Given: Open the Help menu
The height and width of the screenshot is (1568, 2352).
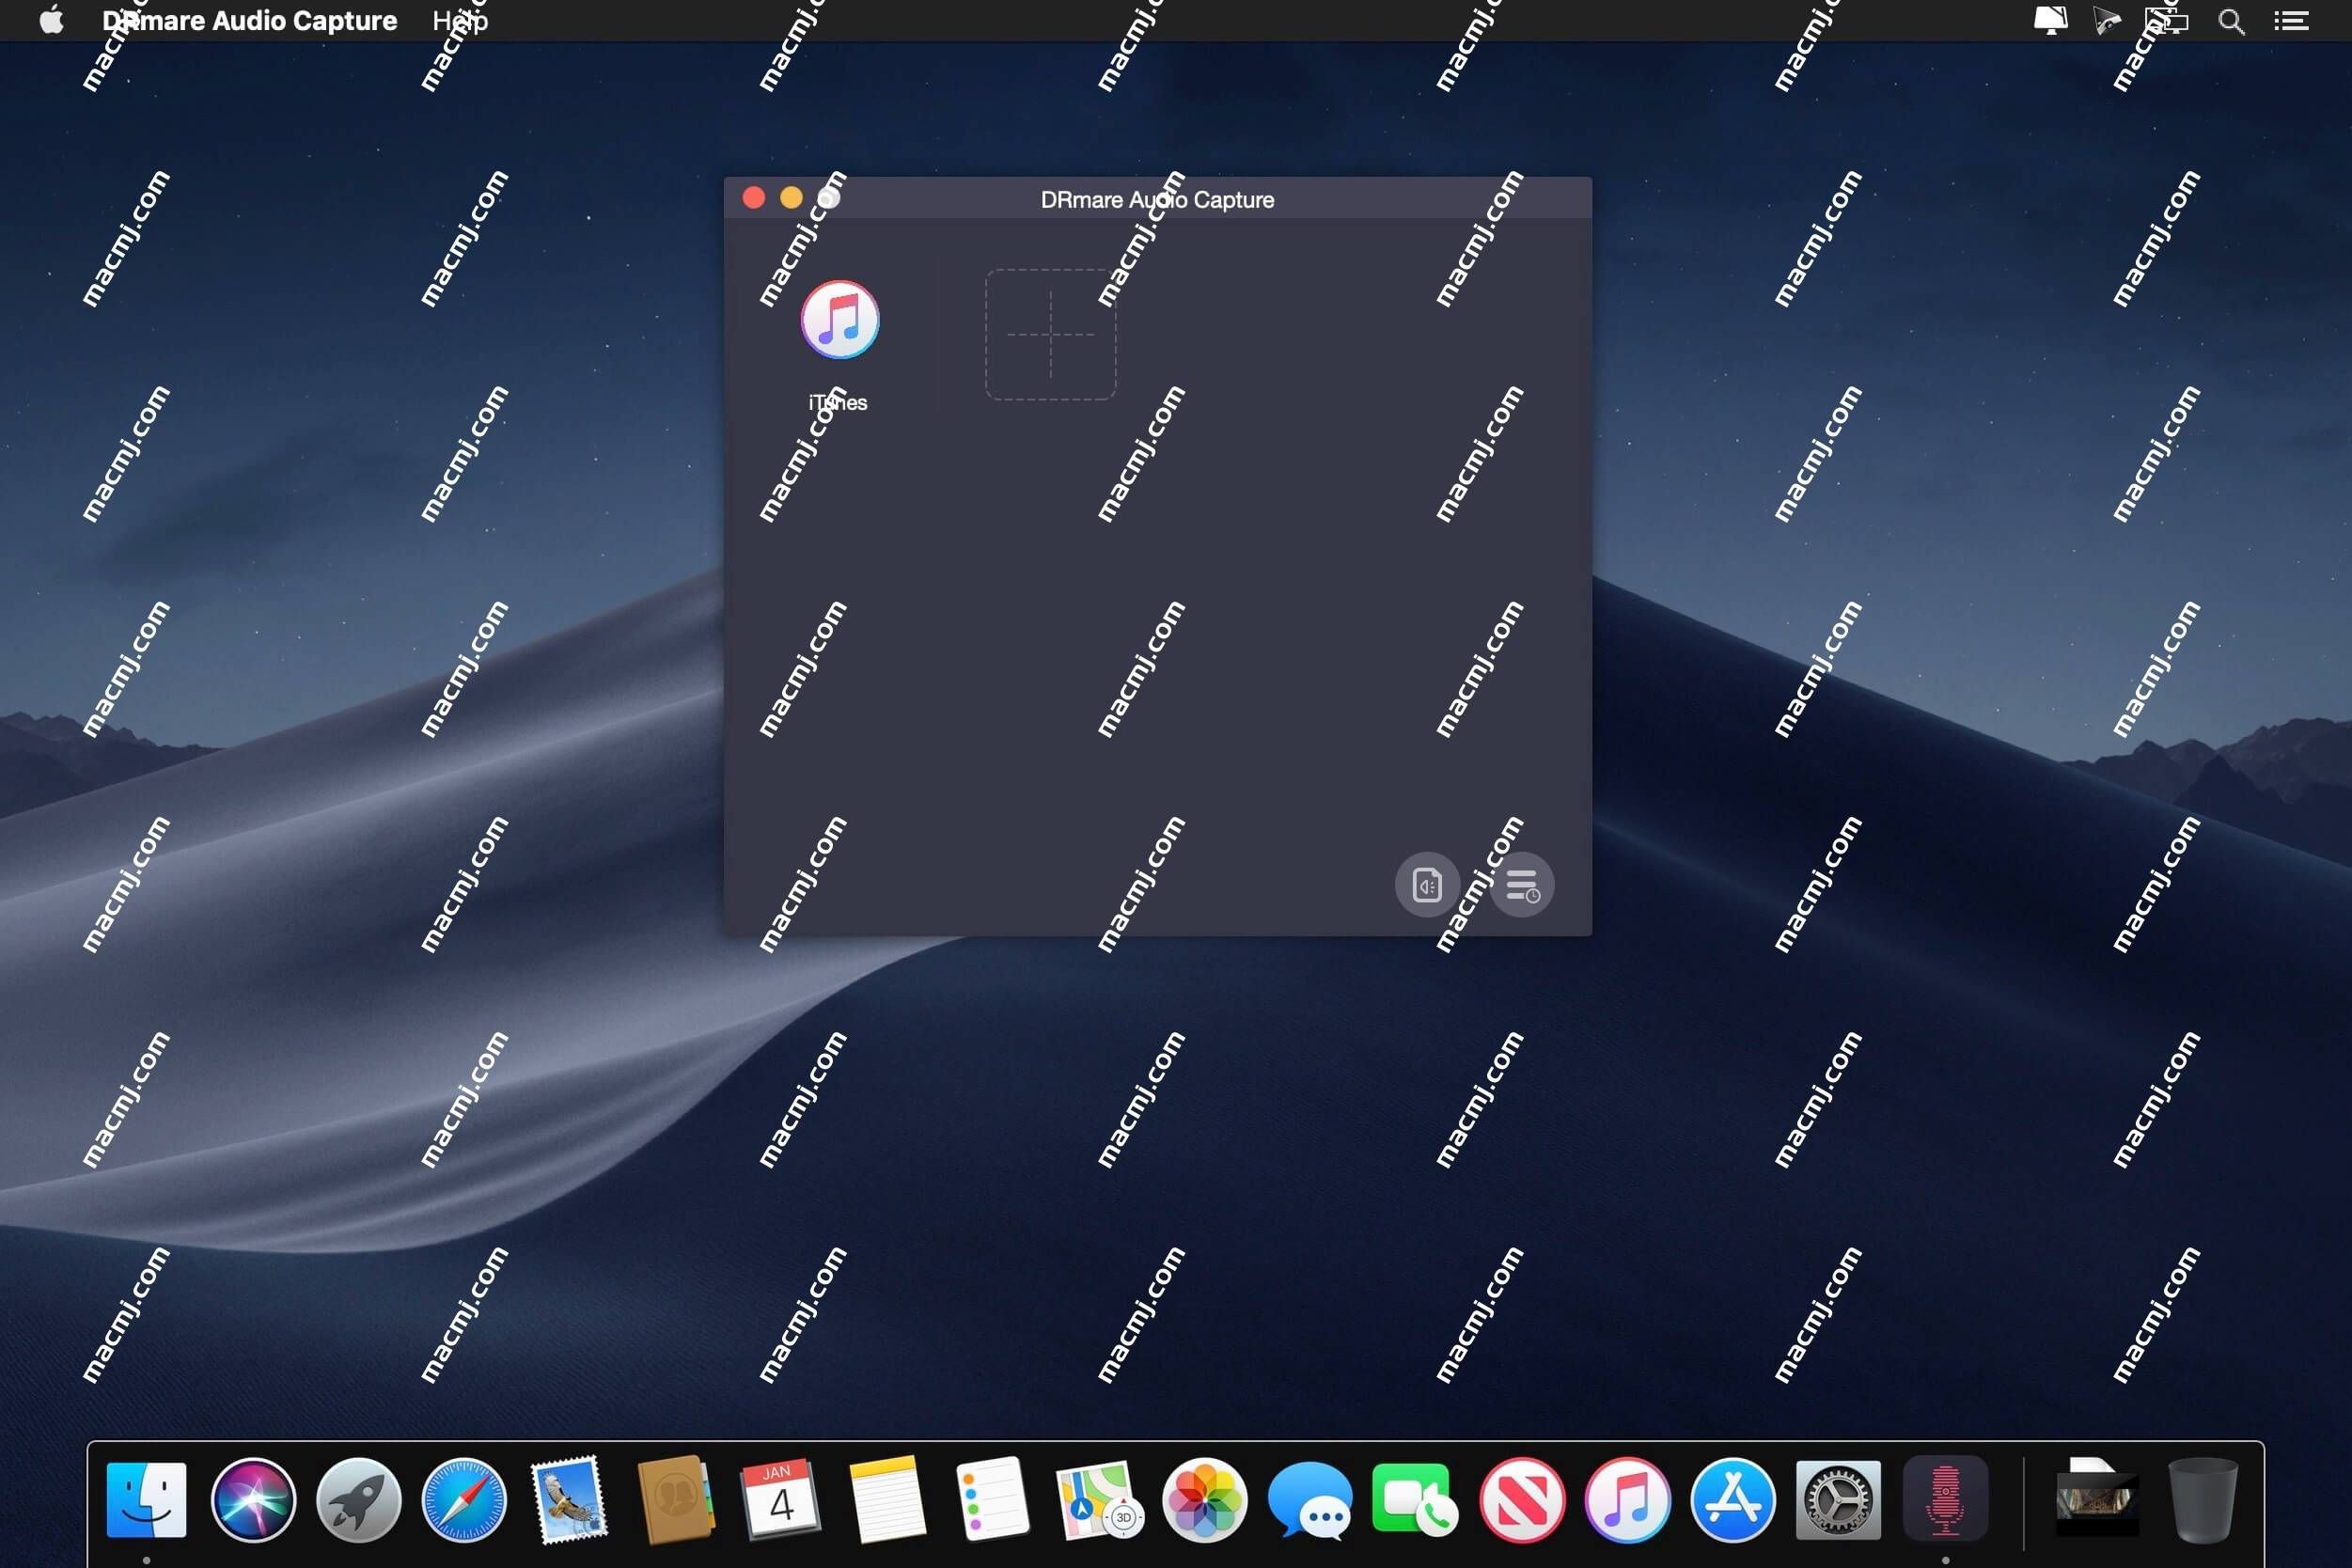Looking at the screenshot, I should click(x=460, y=20).
